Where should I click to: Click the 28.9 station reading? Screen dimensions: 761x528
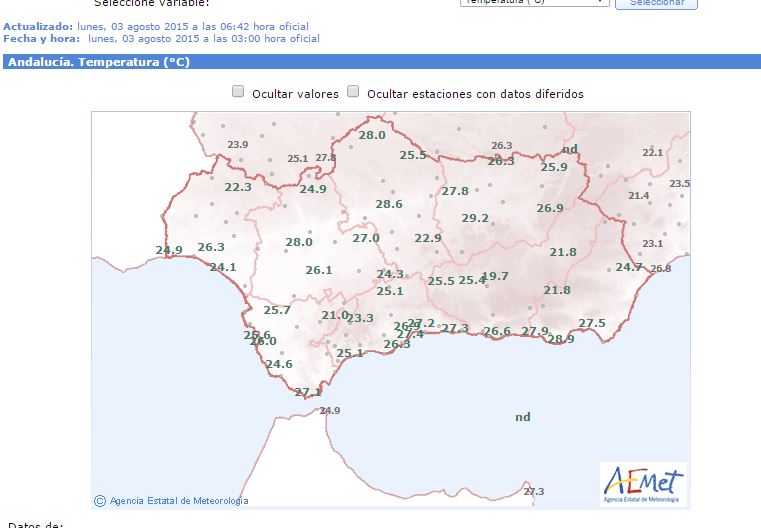561,339
